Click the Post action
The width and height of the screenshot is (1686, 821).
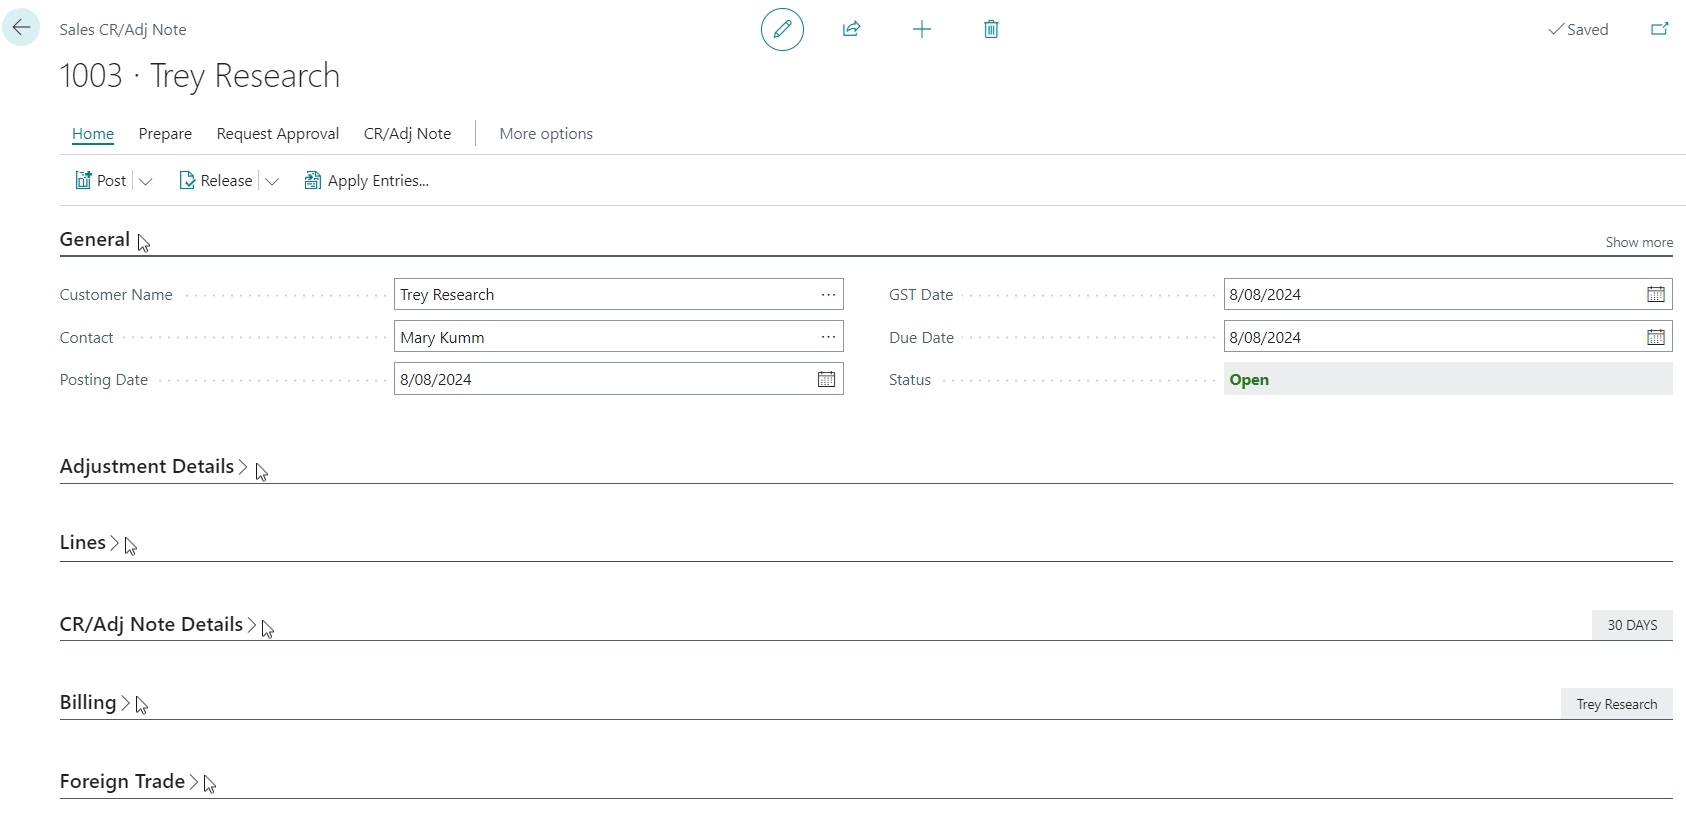click(x=101, y=181)
